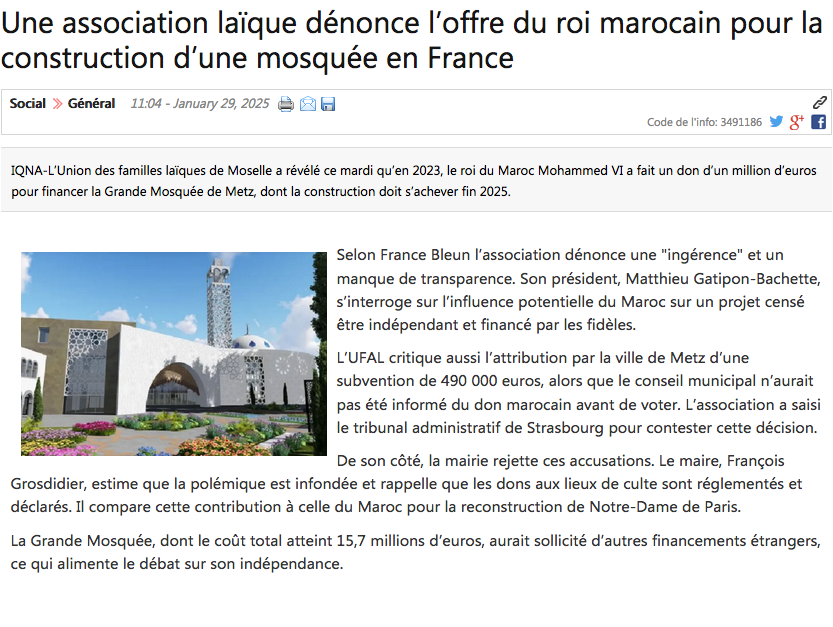Print the article using the printer icon
Image resolution: width=833 pixels, height=627 pixels.
click(286, 104)
